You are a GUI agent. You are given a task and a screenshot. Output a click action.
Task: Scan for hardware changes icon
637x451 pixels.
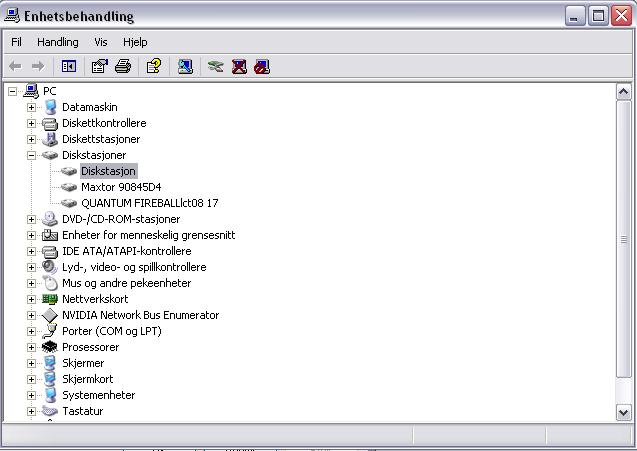185,66
